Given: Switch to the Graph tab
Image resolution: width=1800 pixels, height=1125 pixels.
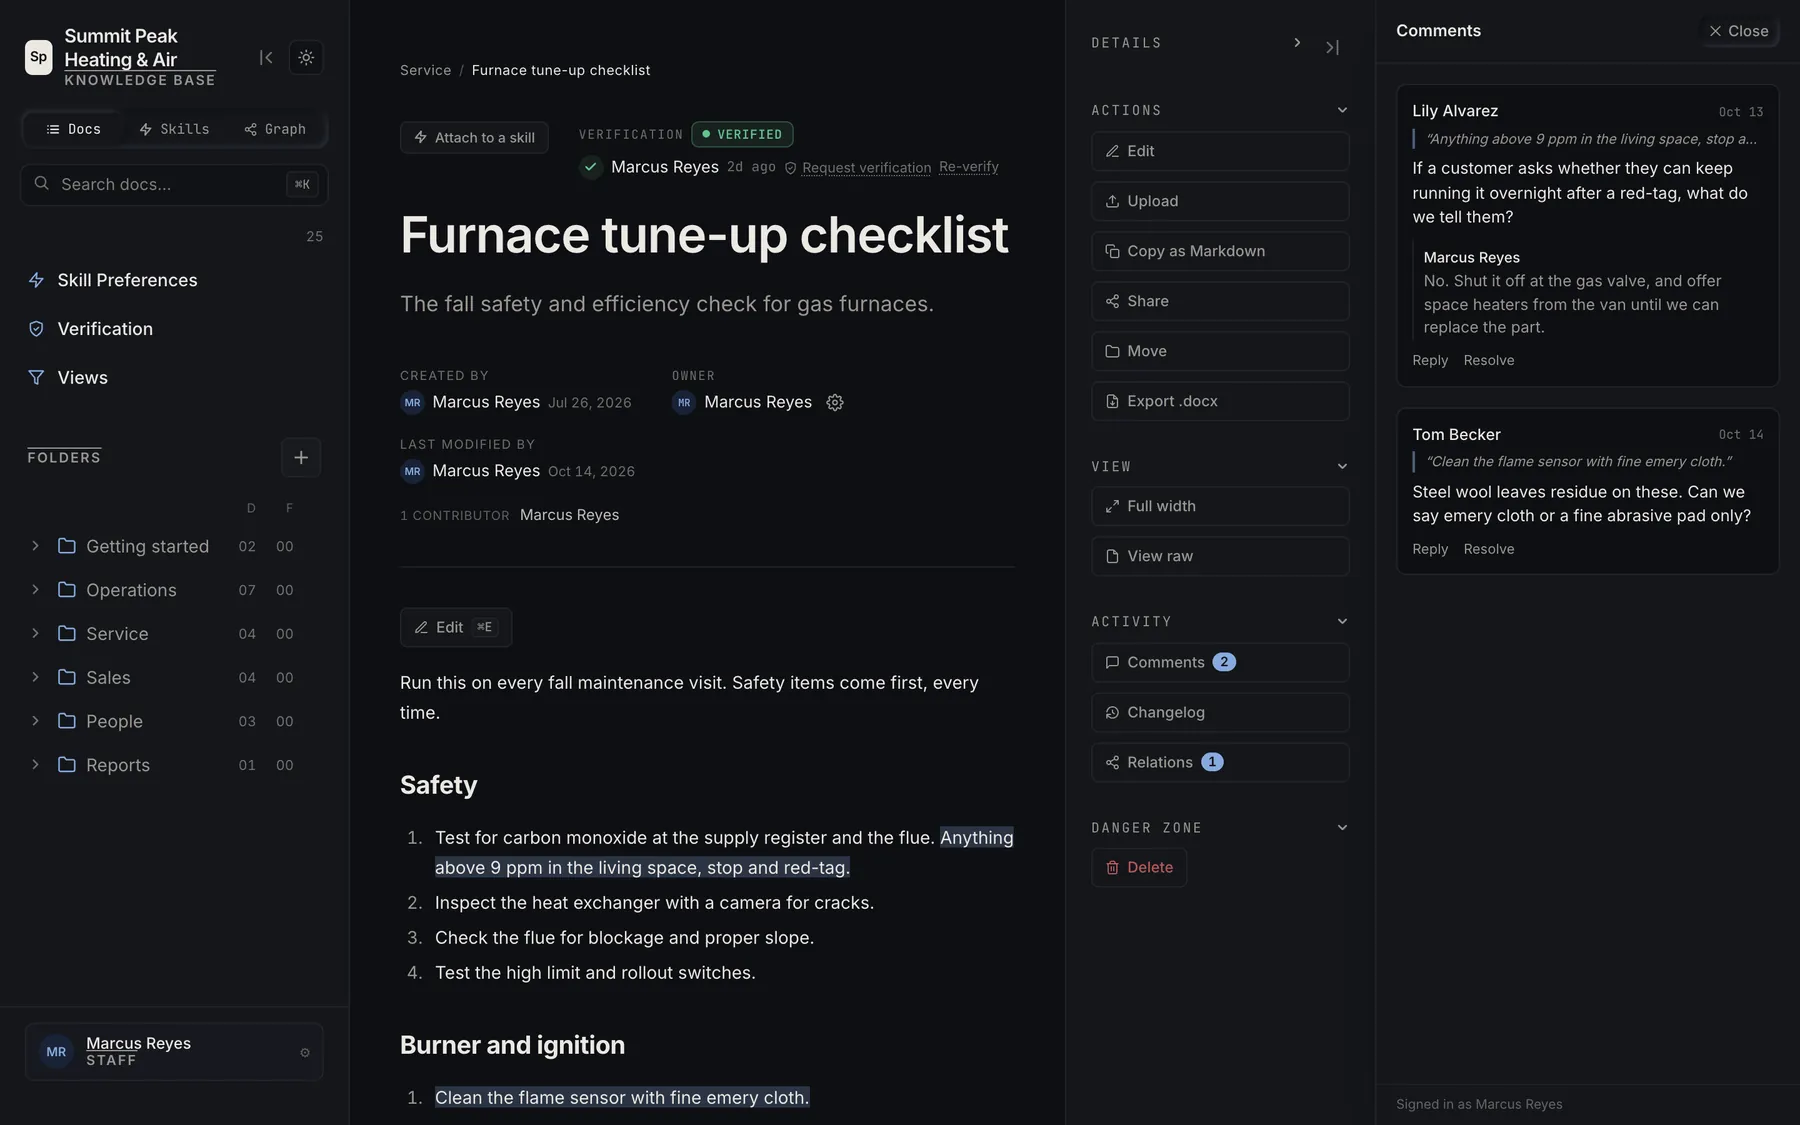Looking at the screenshot, I should 275,129.
